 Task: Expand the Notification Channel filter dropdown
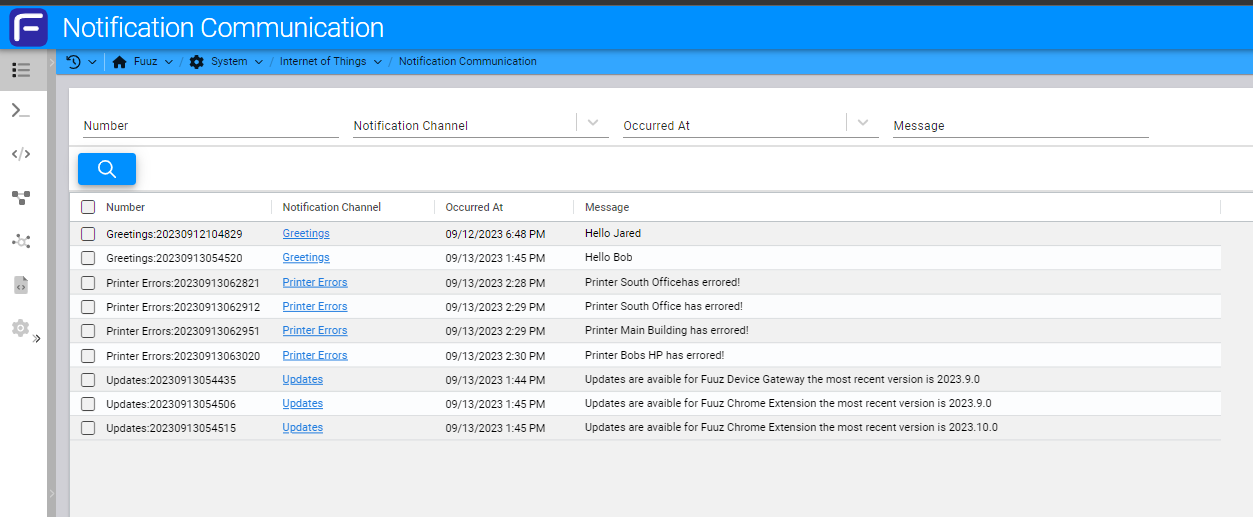[593, 123]
